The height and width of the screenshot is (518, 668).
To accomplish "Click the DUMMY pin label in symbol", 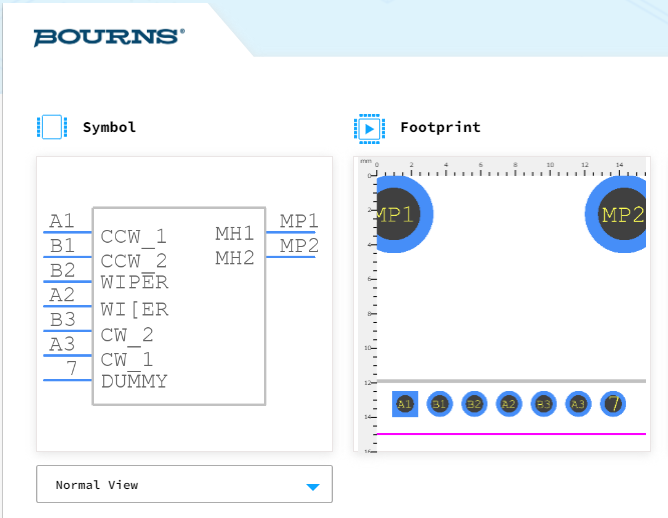I will (134, 381).
